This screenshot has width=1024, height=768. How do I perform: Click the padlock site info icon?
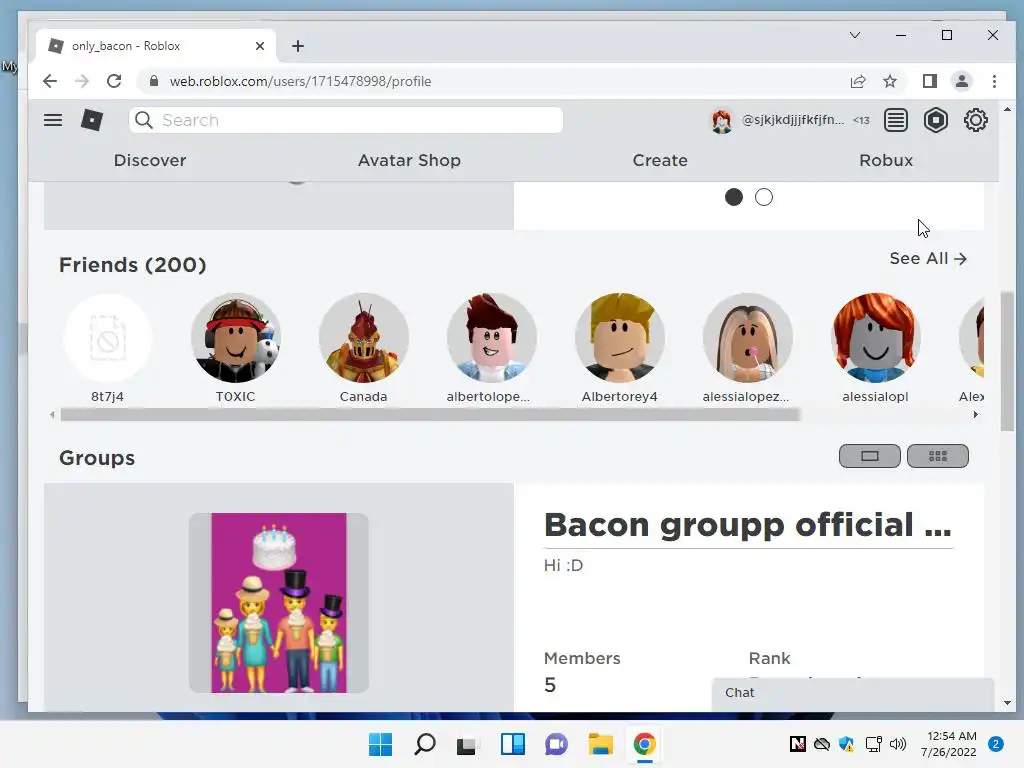(153, 81)
